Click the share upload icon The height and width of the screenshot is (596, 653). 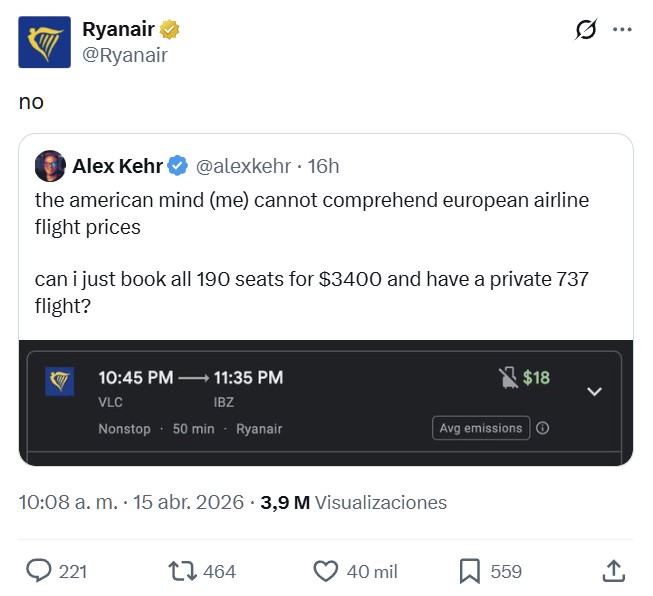click(x=615, y=571)
